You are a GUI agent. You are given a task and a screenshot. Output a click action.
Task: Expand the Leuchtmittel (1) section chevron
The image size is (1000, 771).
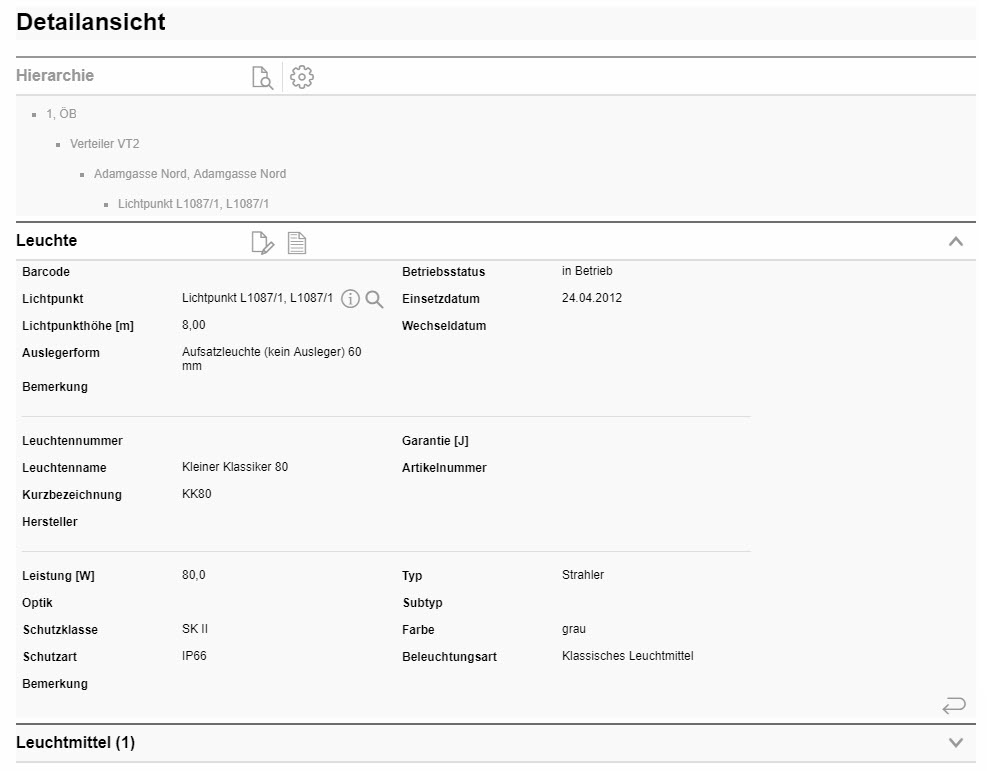tap(955, 743)
